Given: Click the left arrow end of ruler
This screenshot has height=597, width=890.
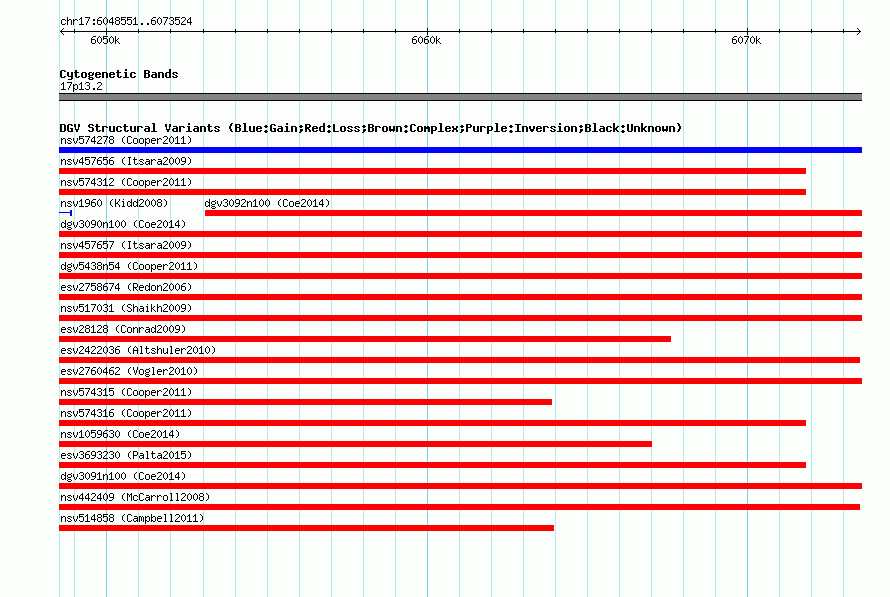Looking at the screenshot, I should (x=62, y=32).
